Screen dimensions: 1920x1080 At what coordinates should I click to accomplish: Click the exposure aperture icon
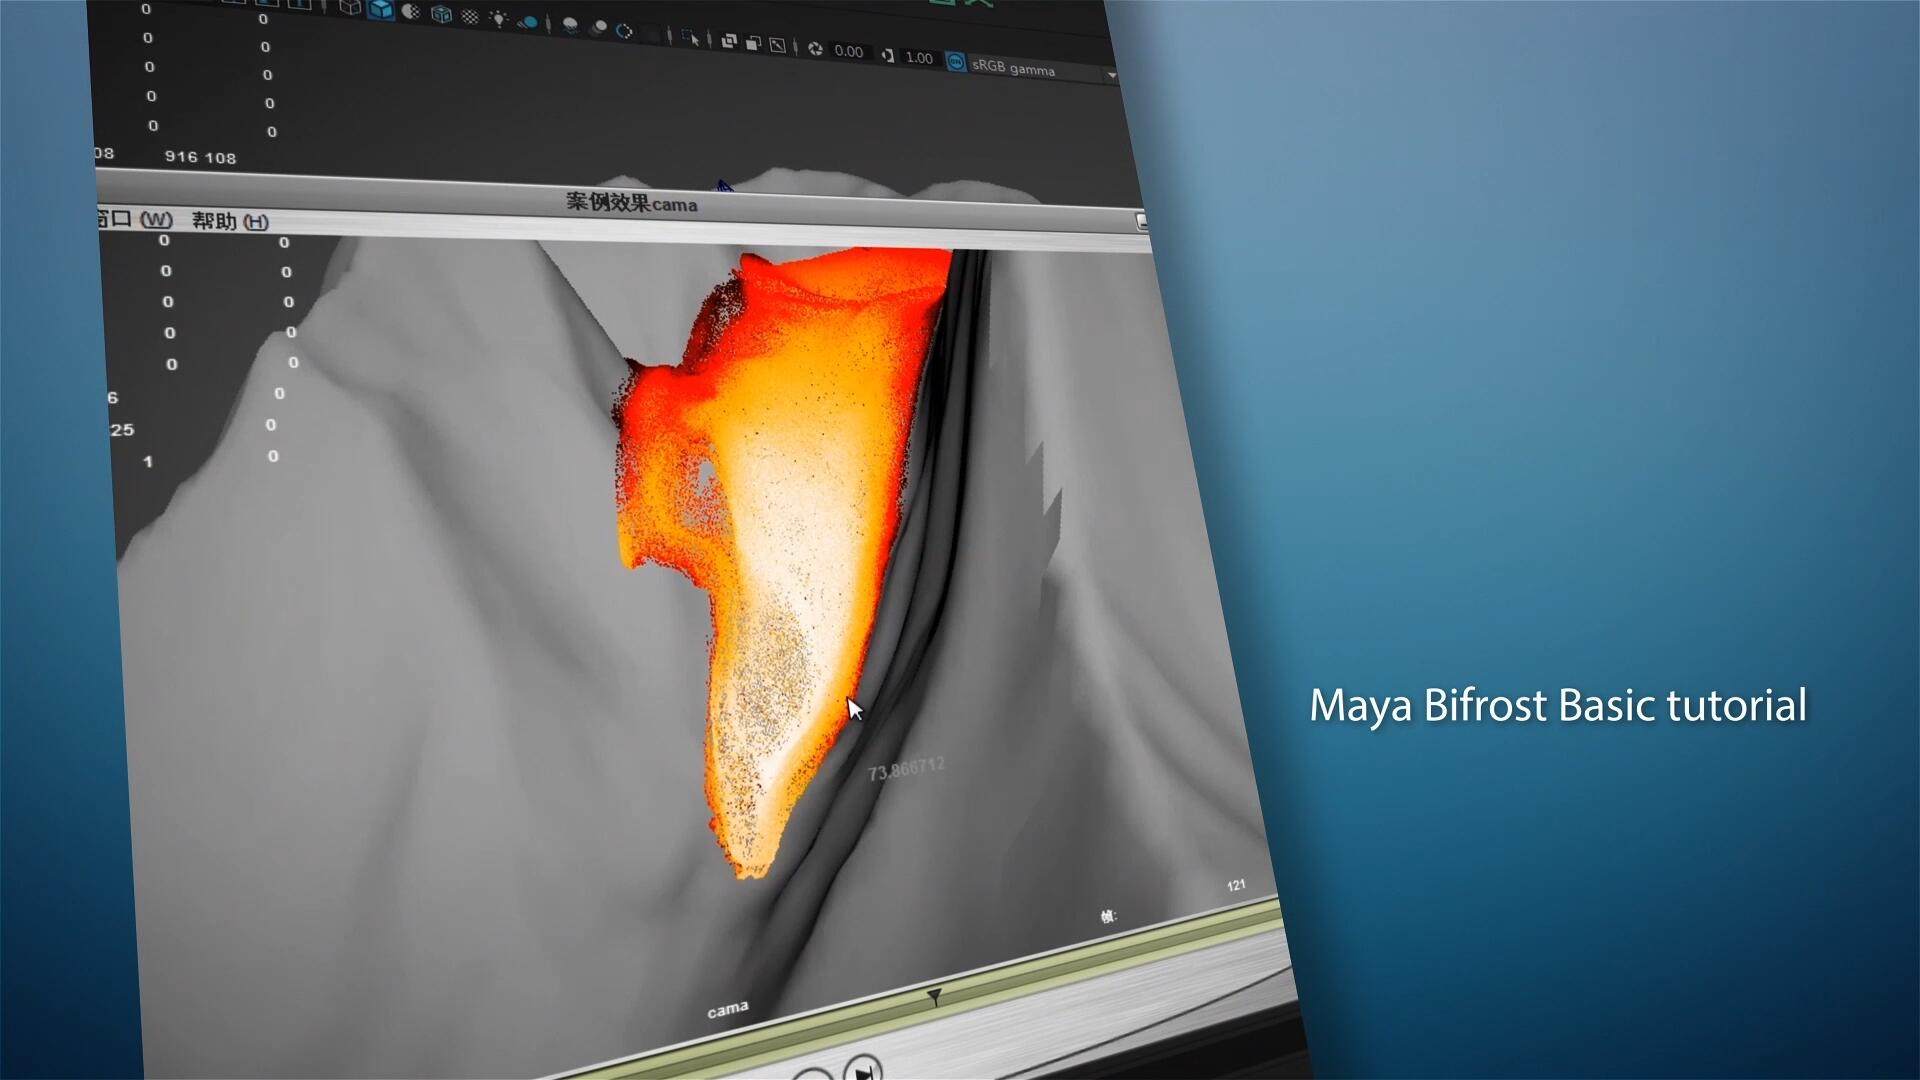(815, 49)
